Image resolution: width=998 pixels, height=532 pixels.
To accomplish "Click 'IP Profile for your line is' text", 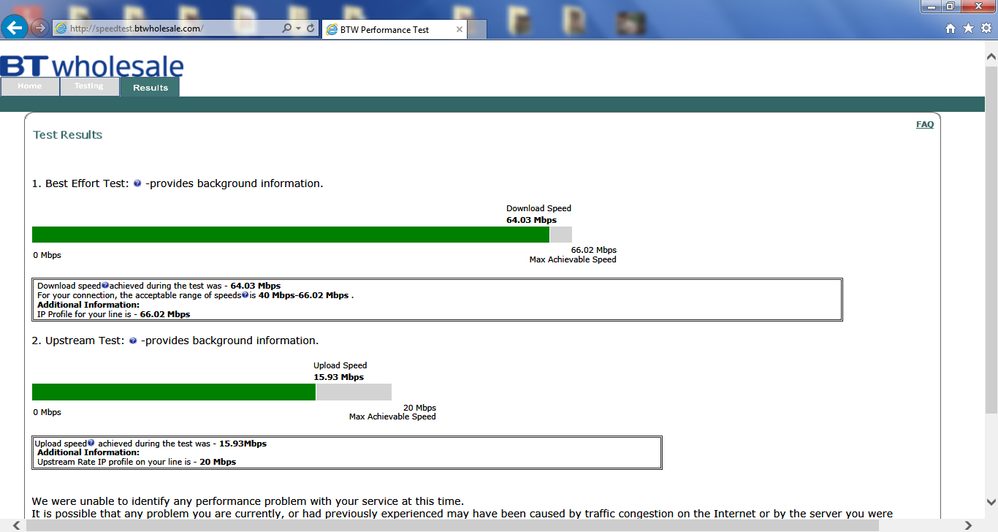I will 85,314.
